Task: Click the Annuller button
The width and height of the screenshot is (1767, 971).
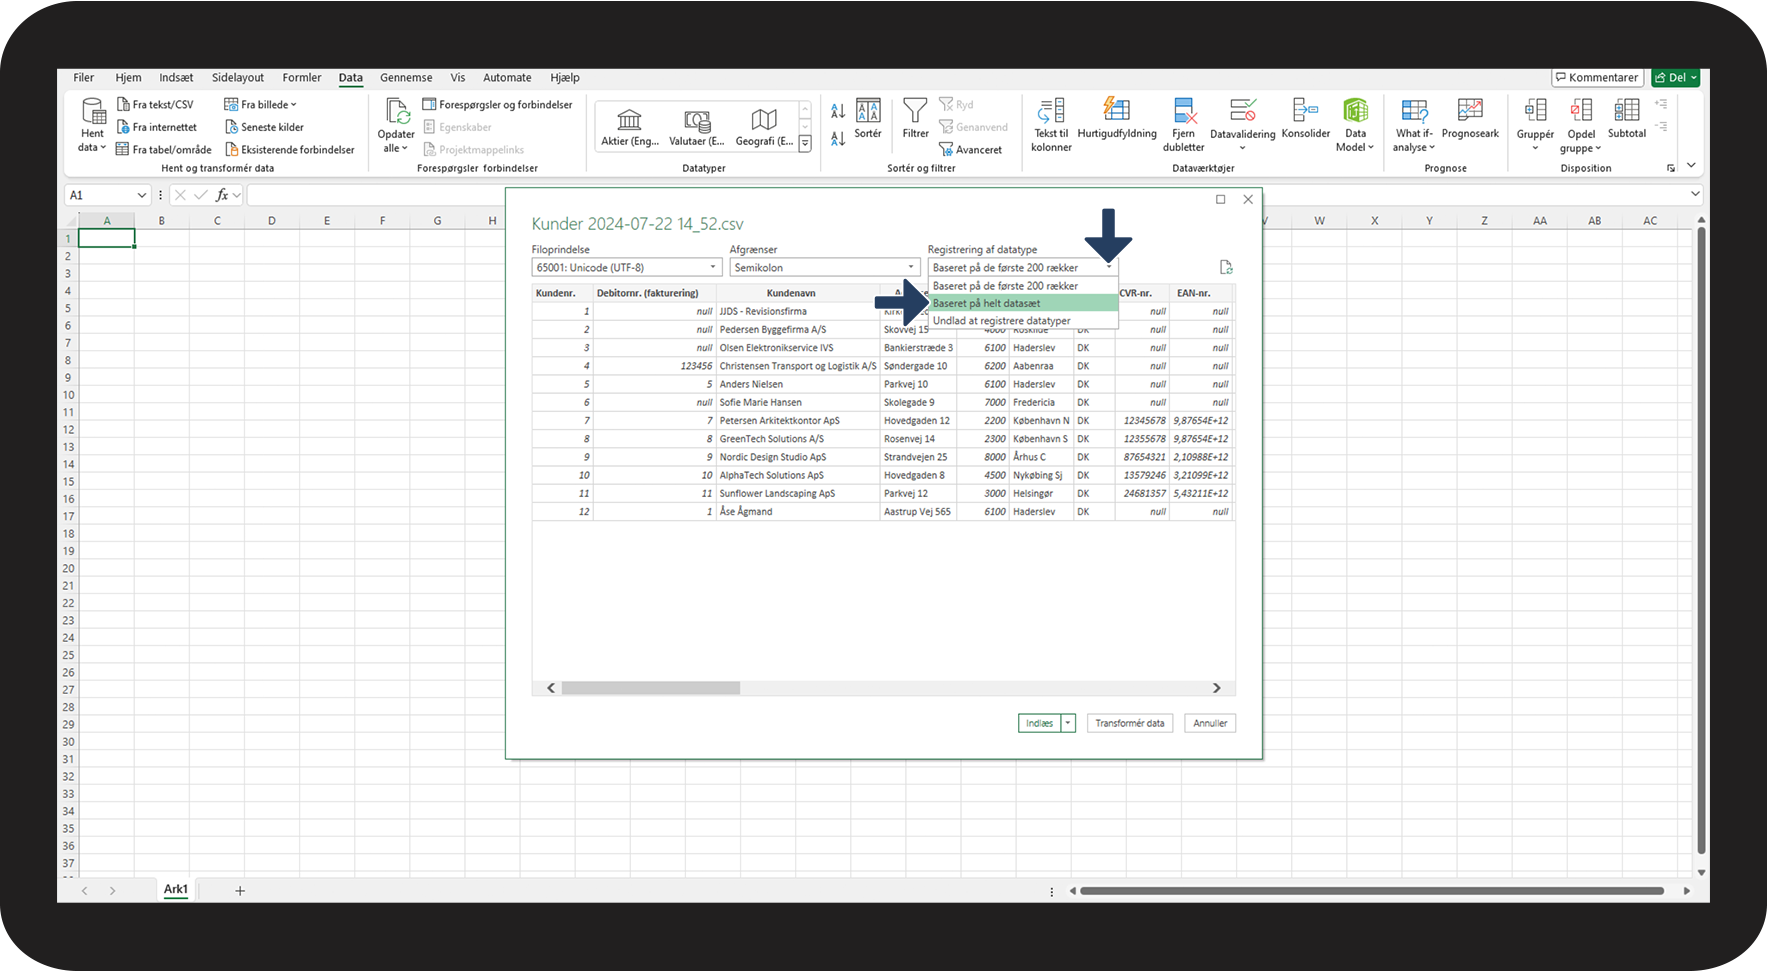Action: (1209, 723)
